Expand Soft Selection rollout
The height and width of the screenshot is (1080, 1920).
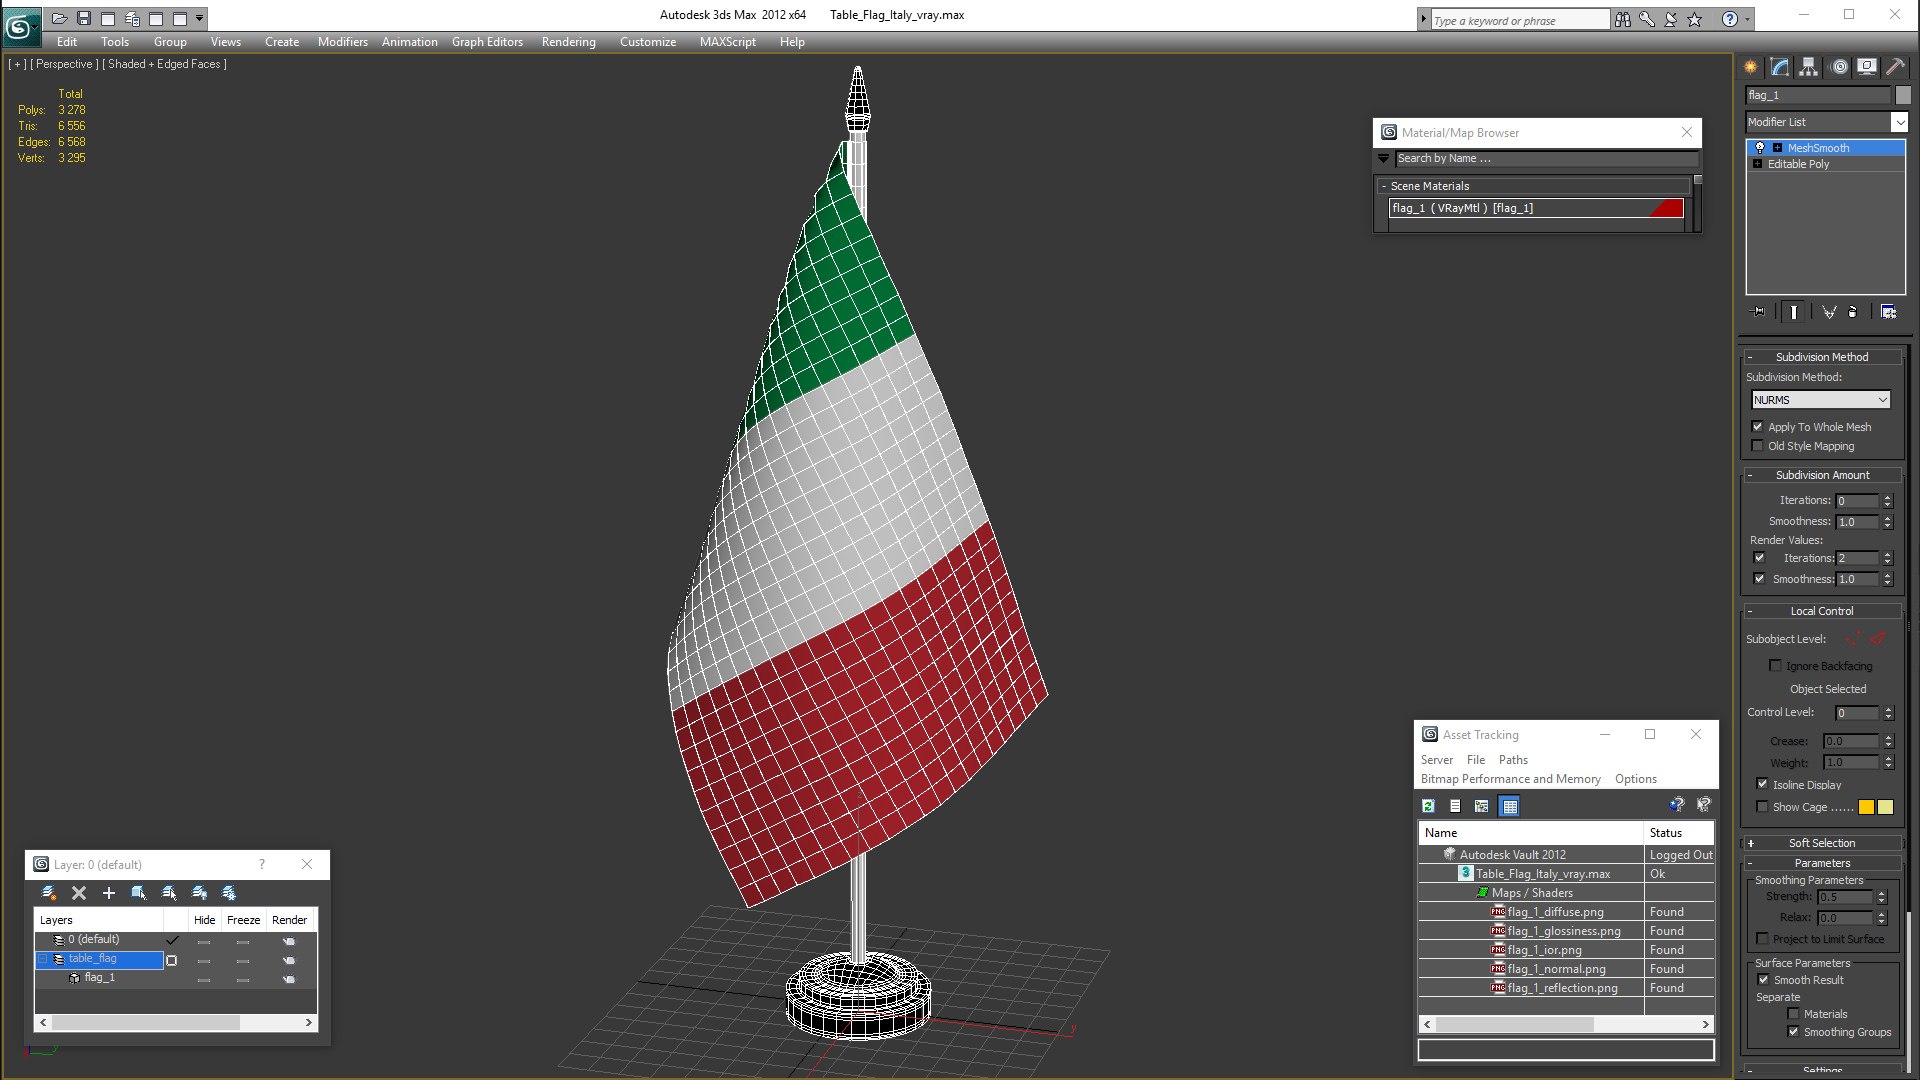[1822, 843]
